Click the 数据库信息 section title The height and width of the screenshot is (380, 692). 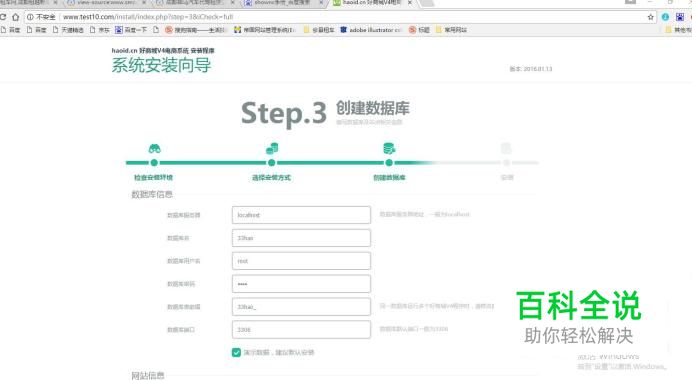pyautogui.click(x=152, y=194)
